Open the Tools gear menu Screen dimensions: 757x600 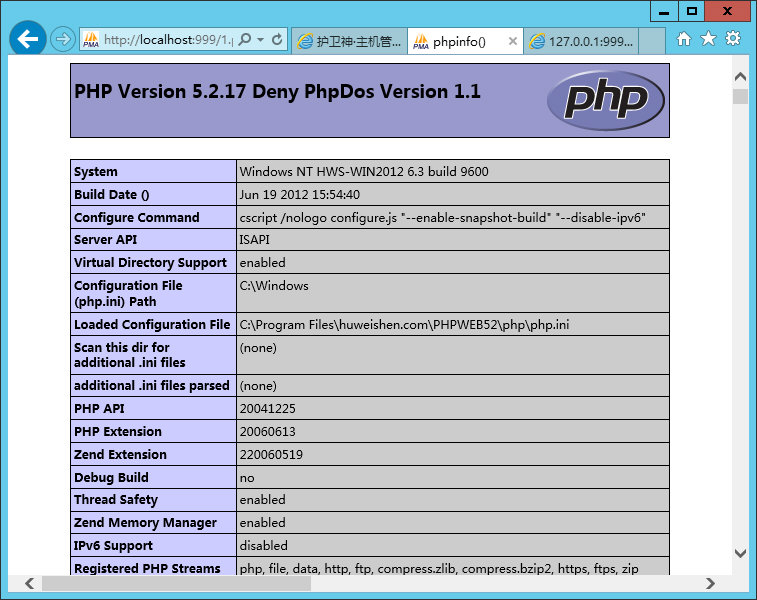pos(733,38)
